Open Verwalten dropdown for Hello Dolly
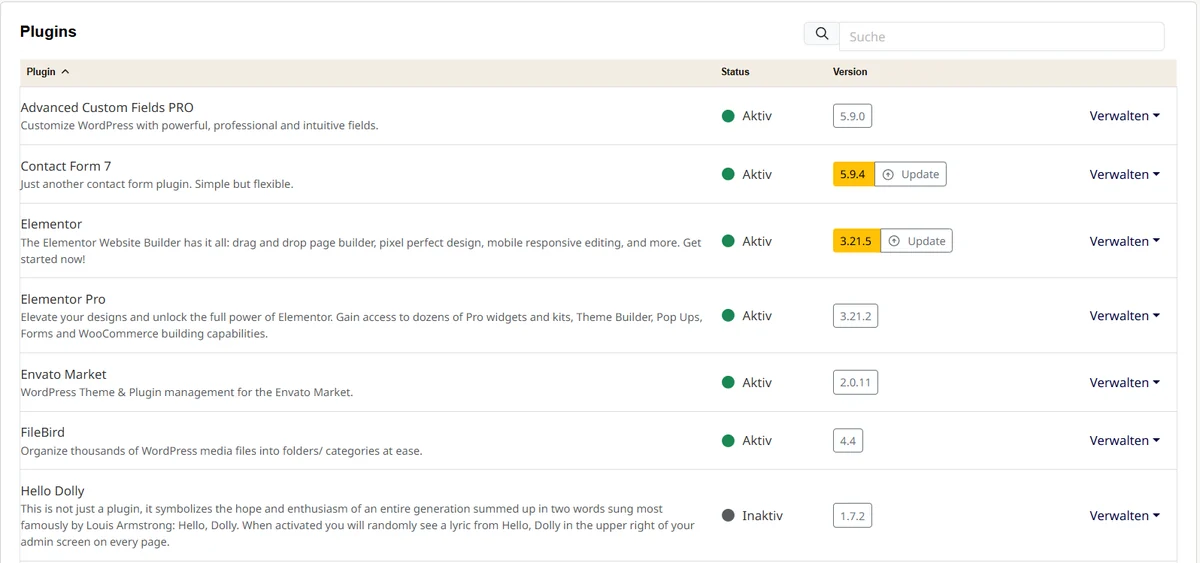This screenshot has height=563, width=1200. (1125, 516)
